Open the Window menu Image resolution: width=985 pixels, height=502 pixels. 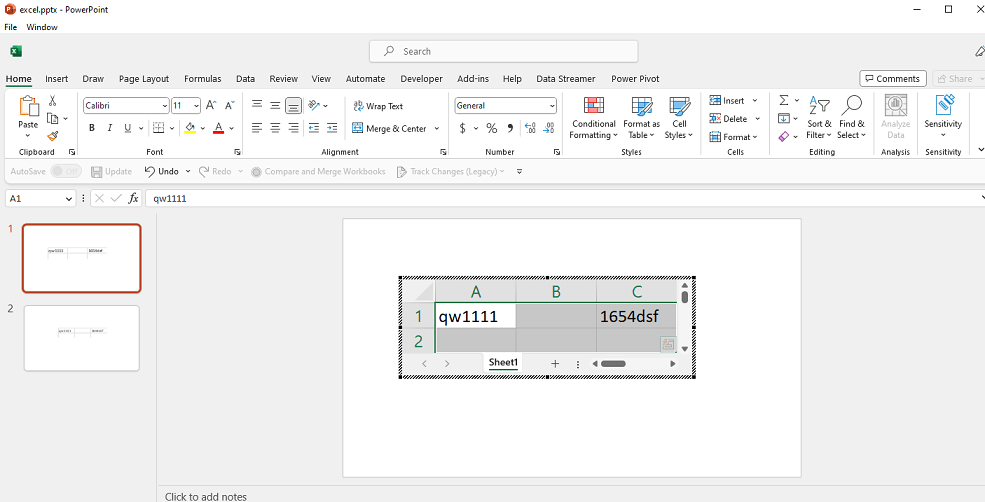point(41,27)
